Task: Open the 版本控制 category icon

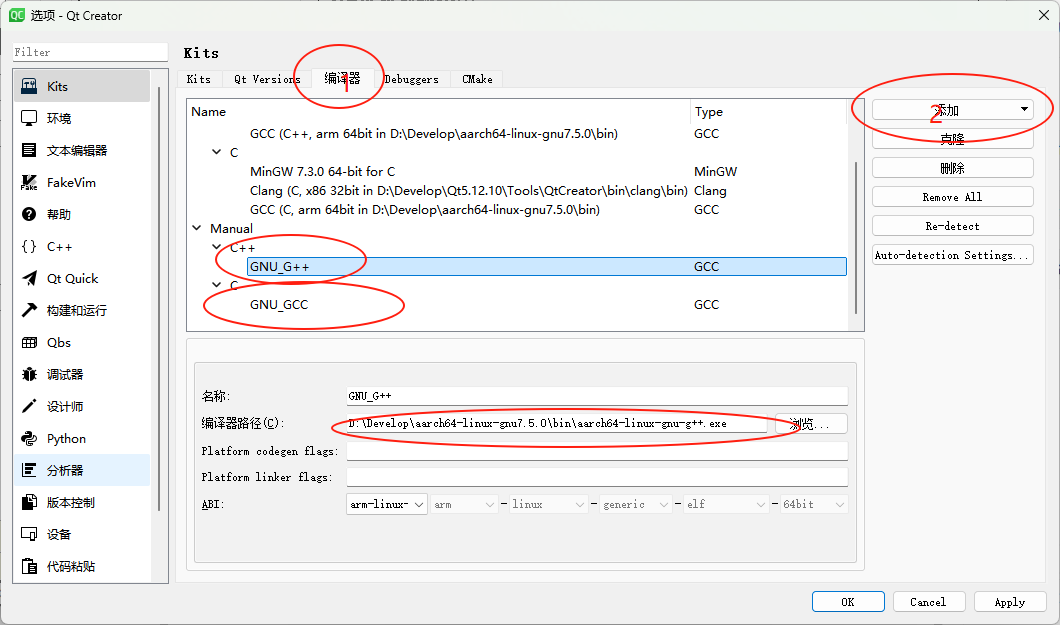Action: point(29,502)
